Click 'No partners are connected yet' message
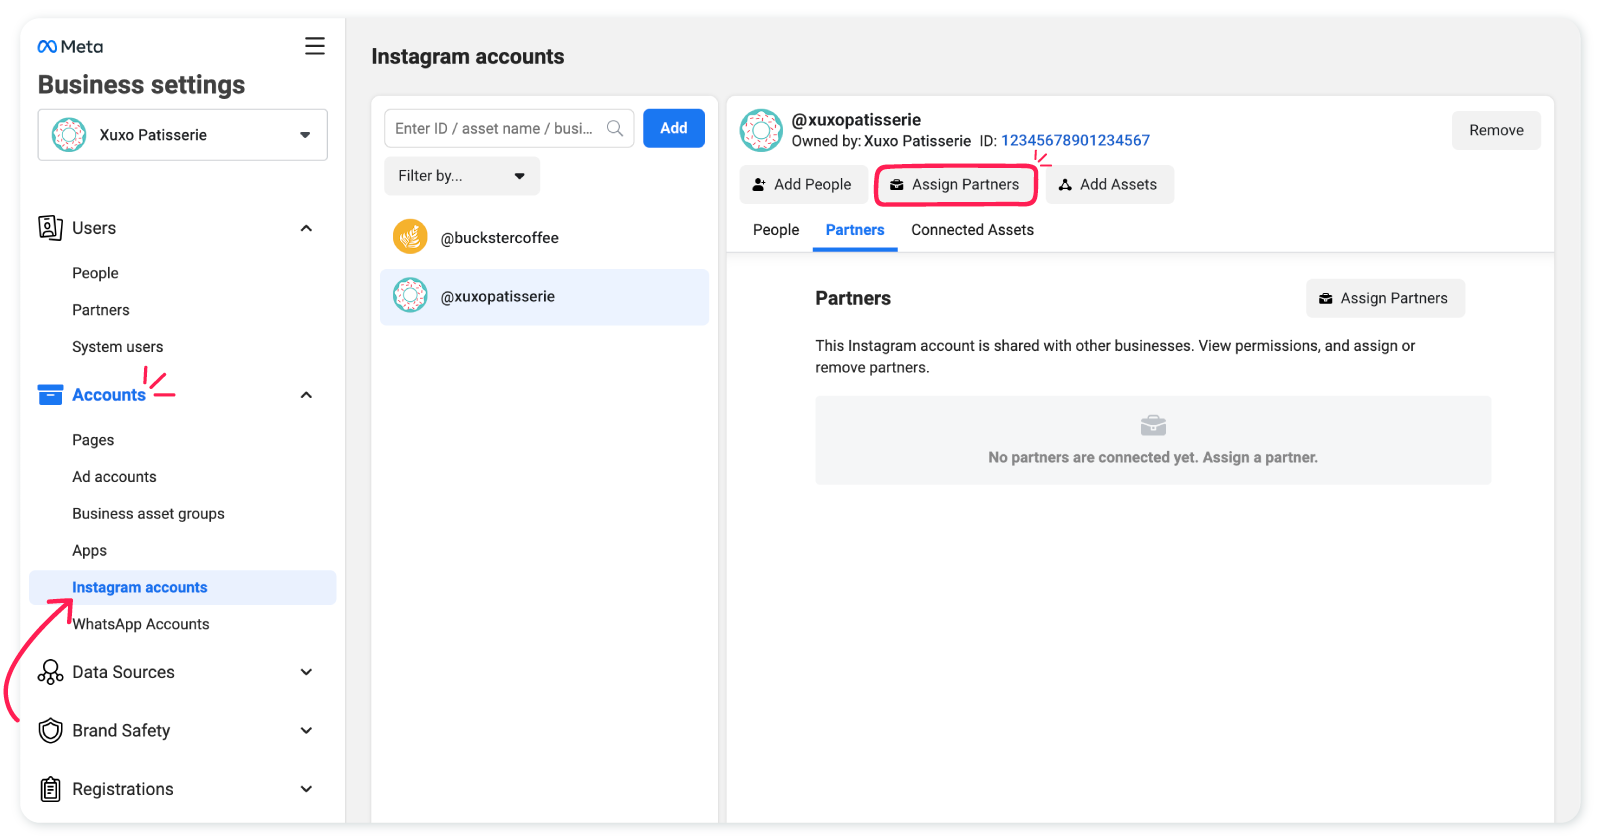Viewport: 1600px width, 840px height. 1153,457
